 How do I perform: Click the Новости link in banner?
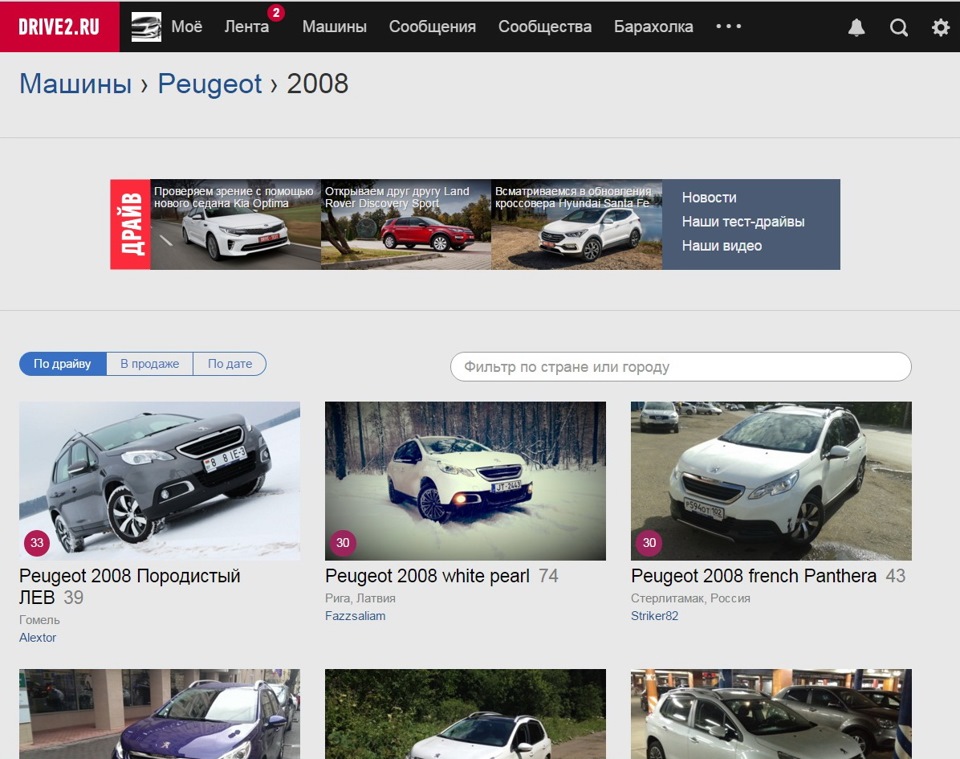(709, 198)
